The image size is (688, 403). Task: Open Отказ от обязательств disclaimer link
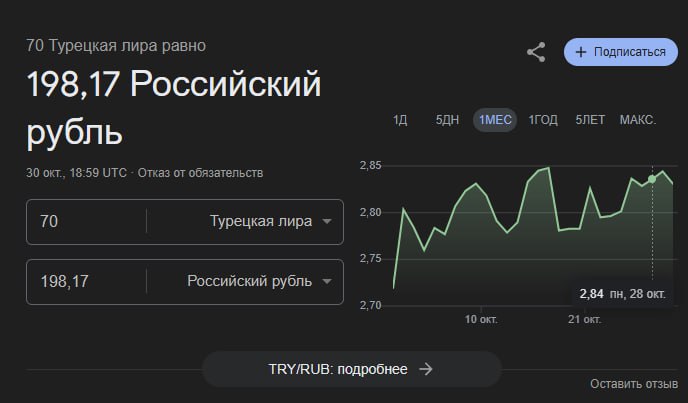(201, 173)
